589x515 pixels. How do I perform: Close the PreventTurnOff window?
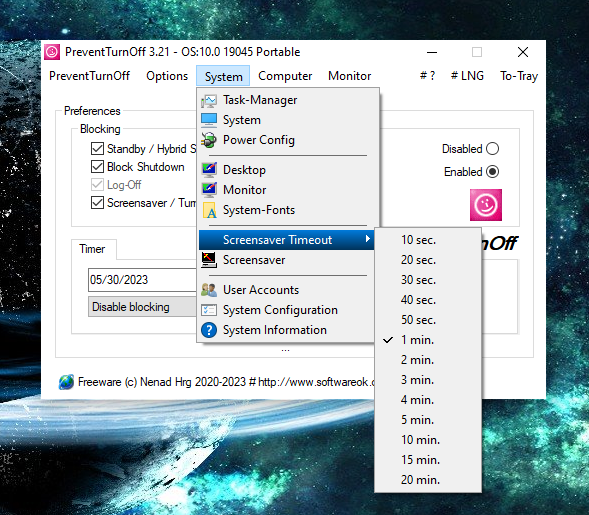(x=523, y=52)
